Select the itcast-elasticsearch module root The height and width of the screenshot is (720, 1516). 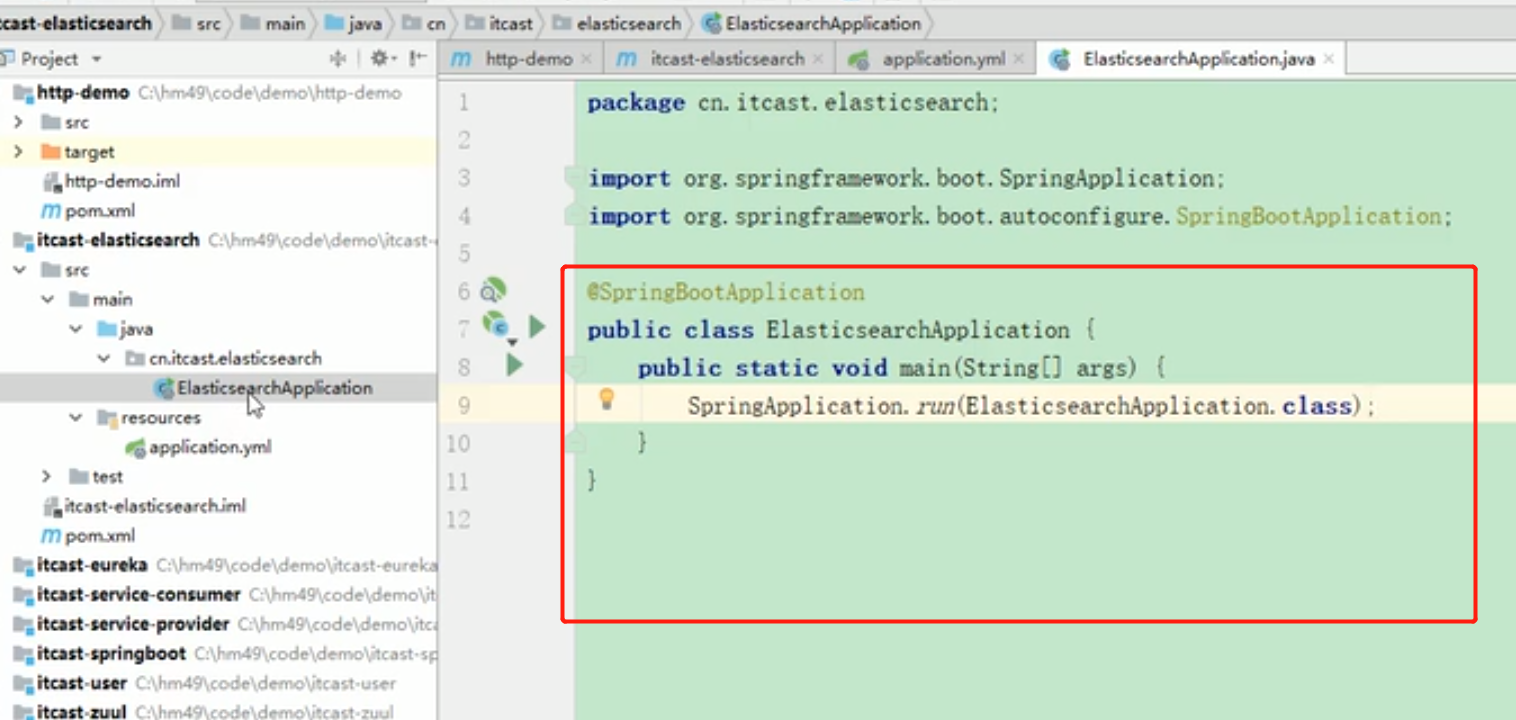click(x=118, y=240)
